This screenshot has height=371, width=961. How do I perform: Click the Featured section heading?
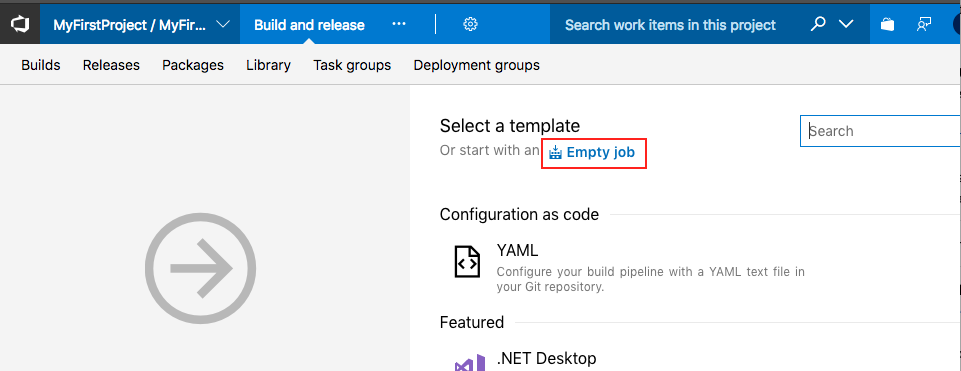(x=472, y=322)
